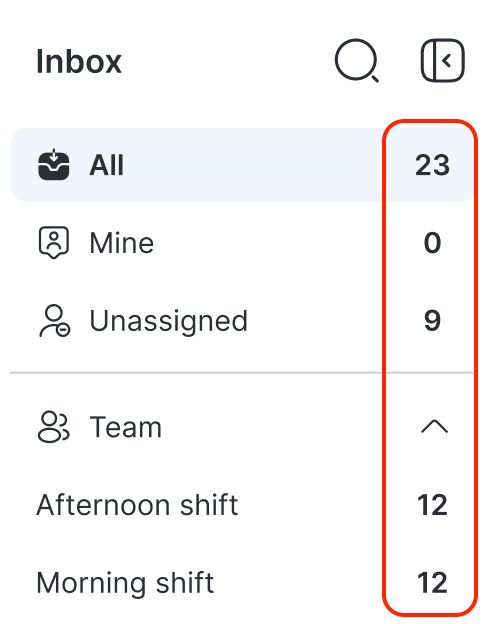Screen dimensions: 493x624
Task: Select the Team section label
Action: [126, 427]
